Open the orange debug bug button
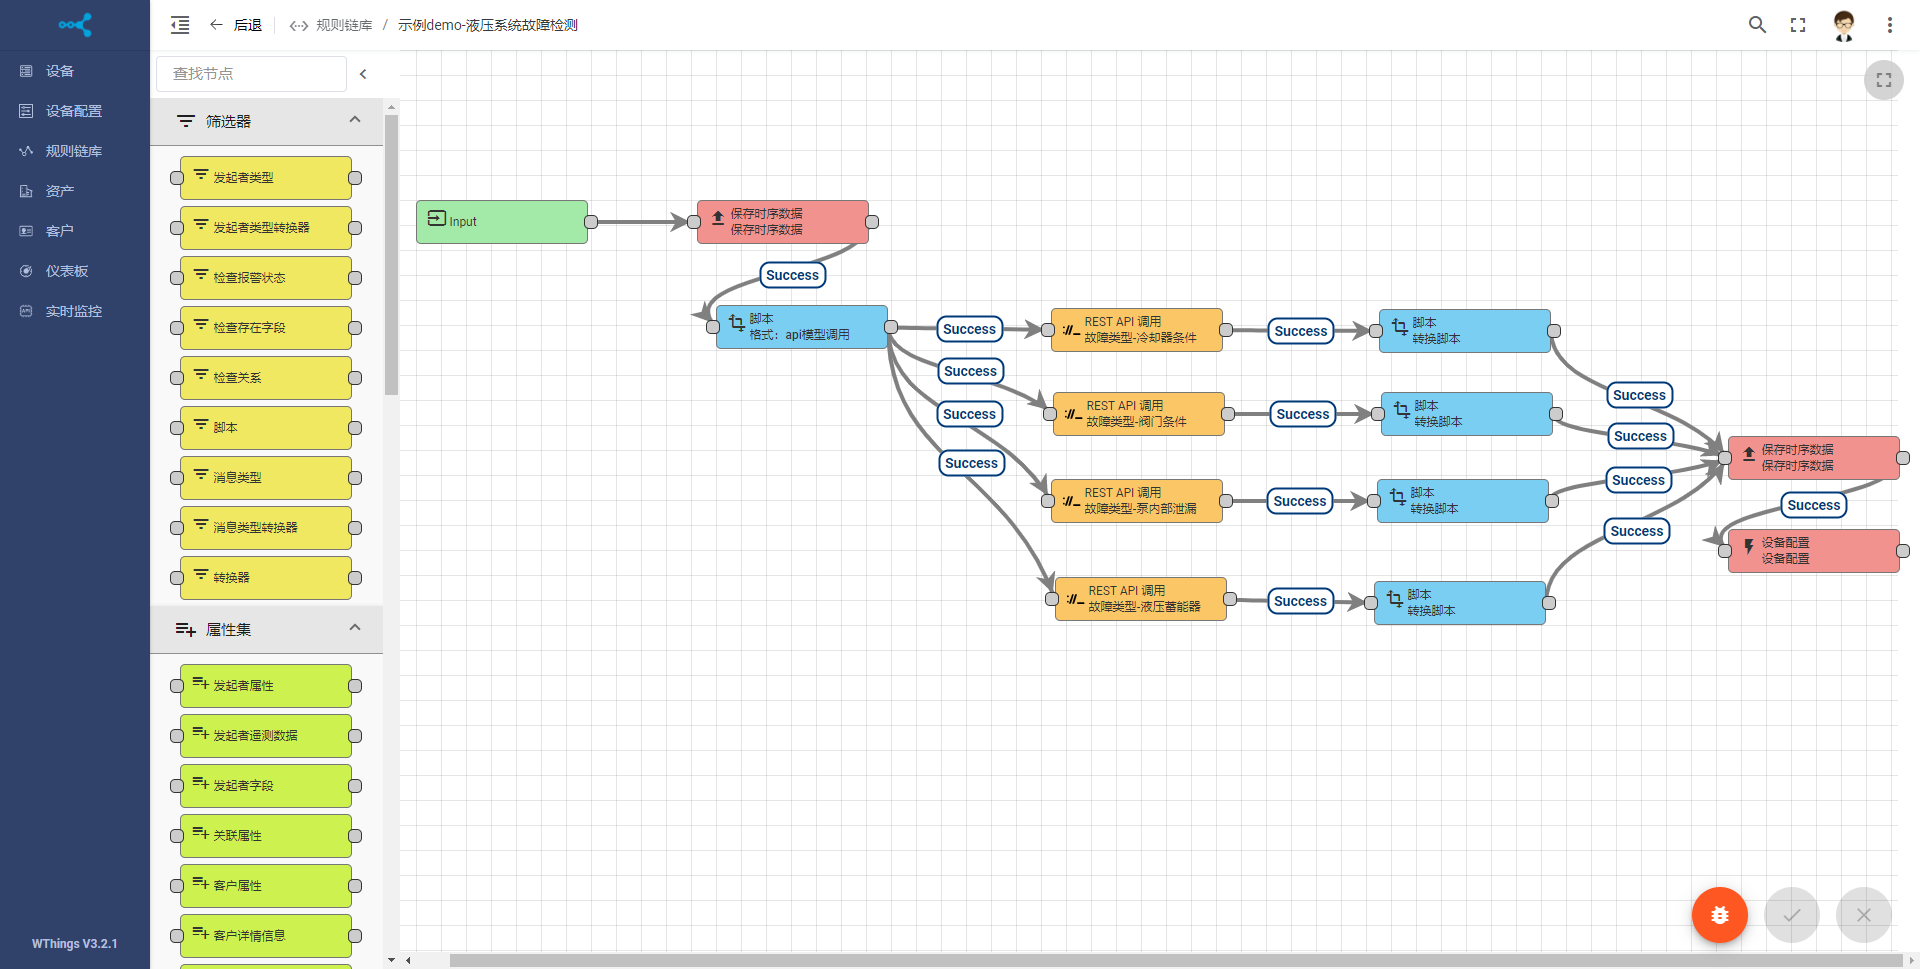The height and width of the screenshot is (969, 1920). click(1720, 915)
